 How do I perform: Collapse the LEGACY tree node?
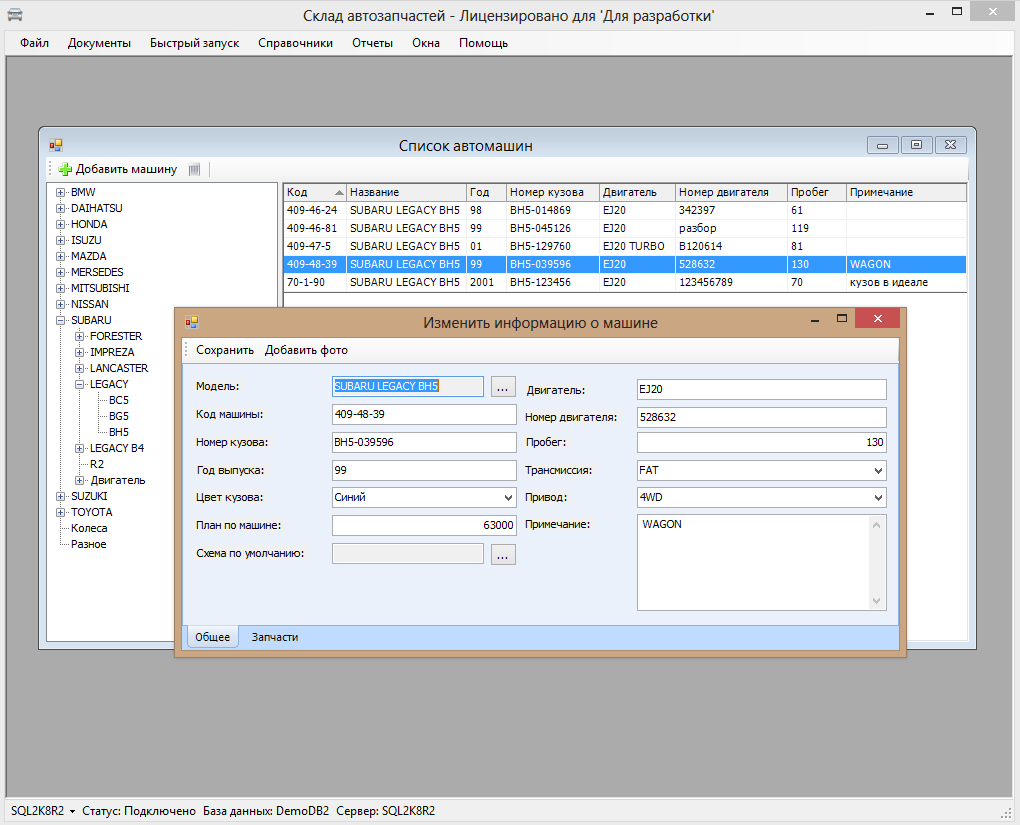80,384
